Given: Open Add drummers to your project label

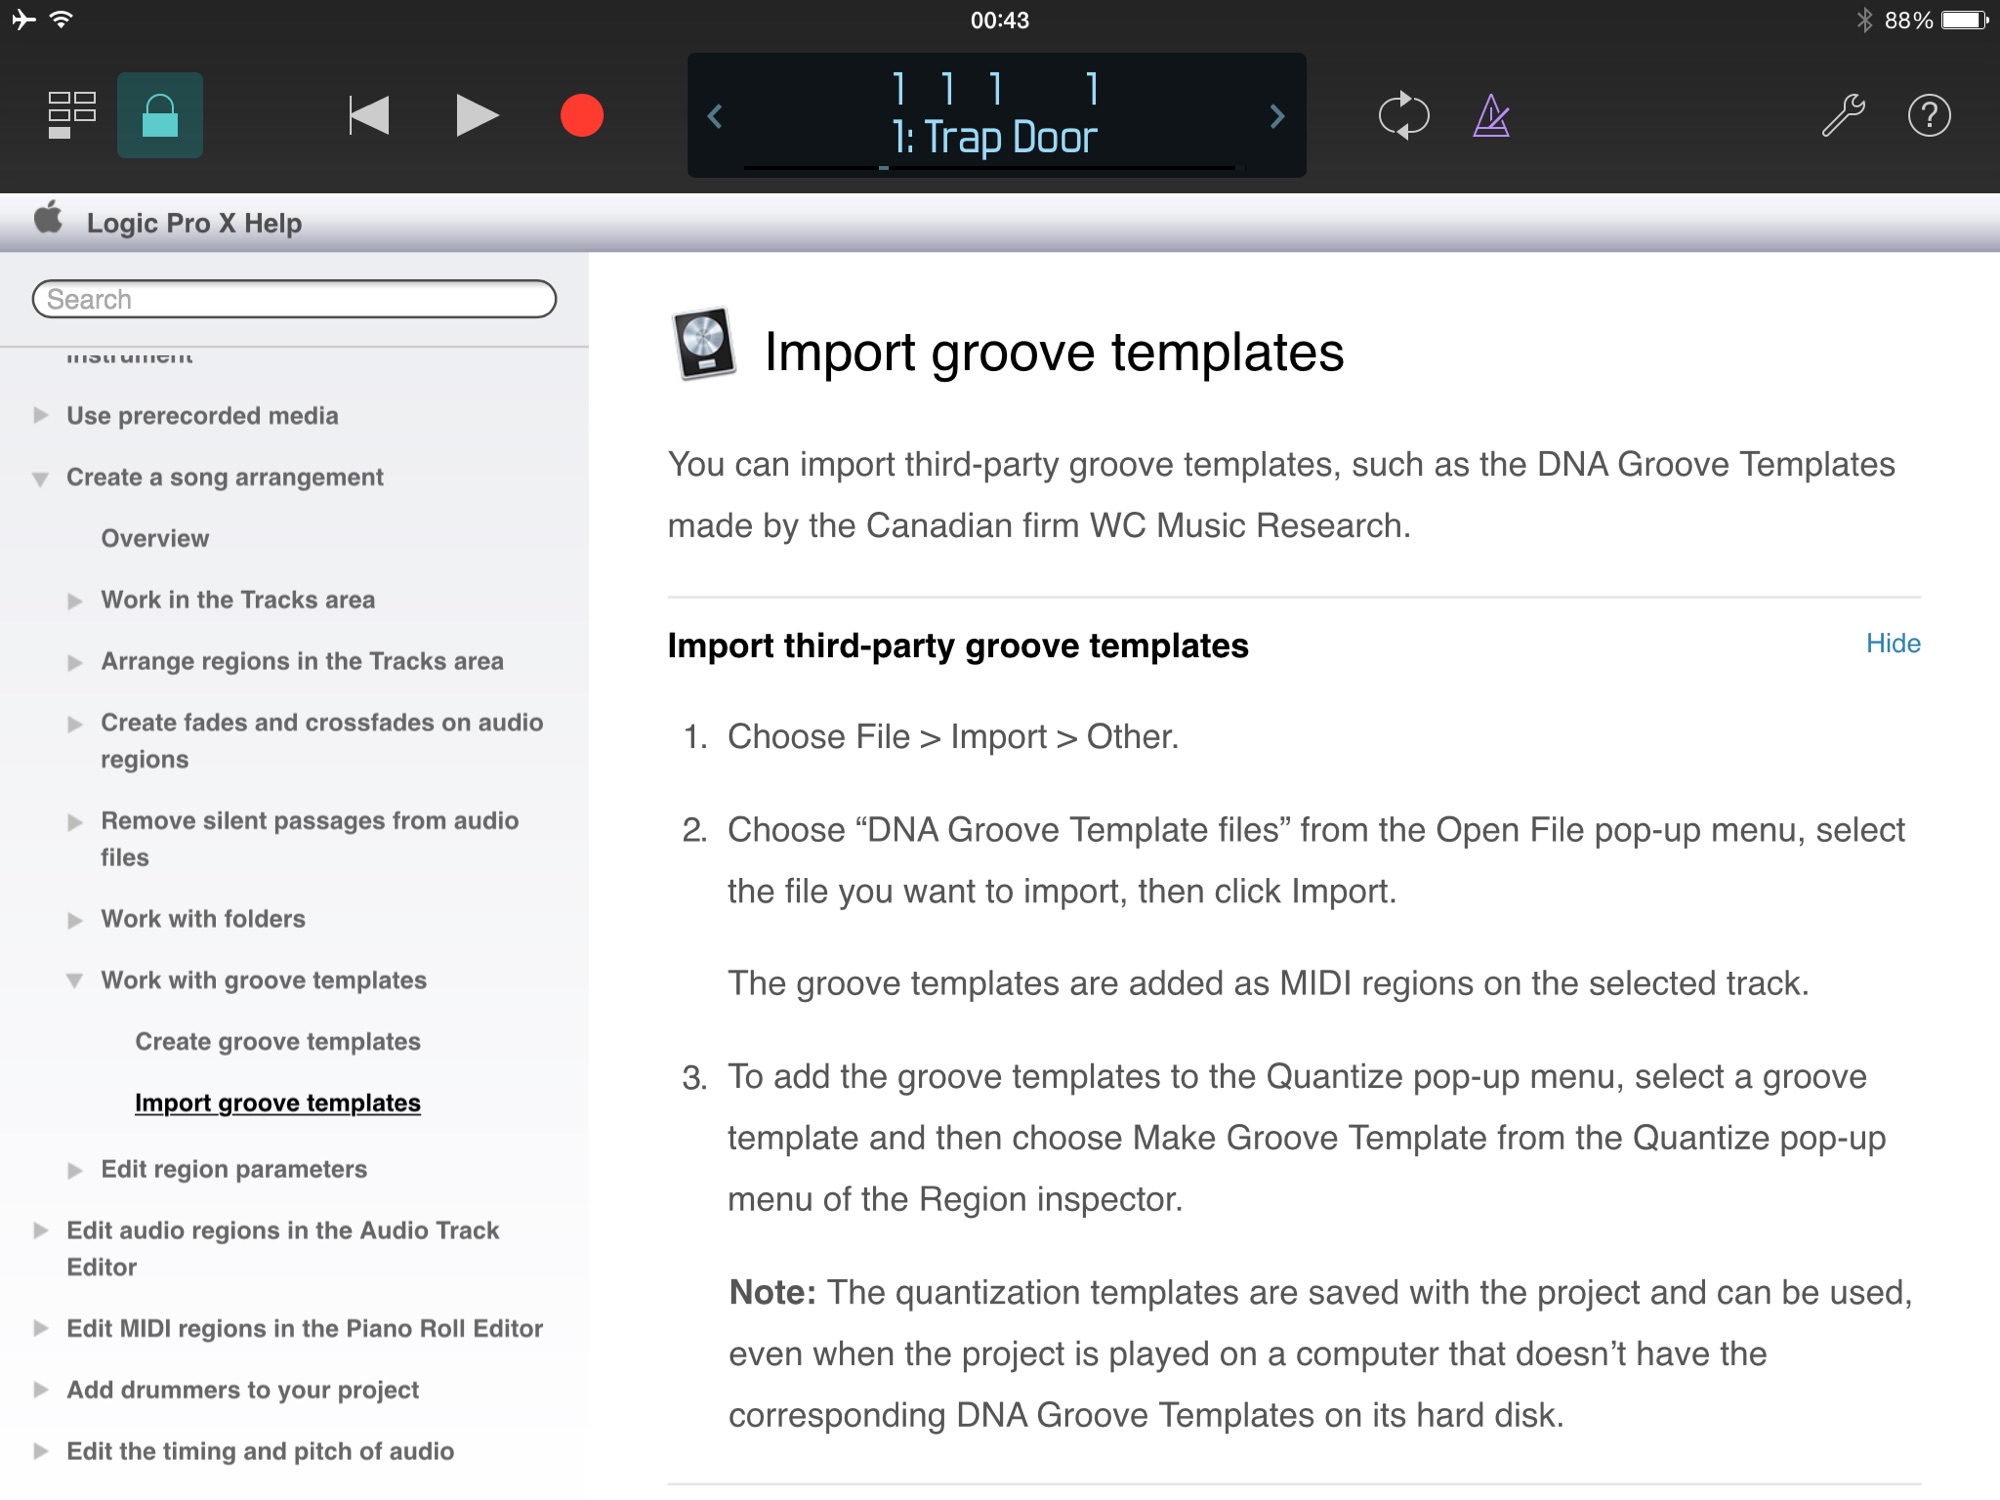Looking at the screenshot, I should 243,1390.
